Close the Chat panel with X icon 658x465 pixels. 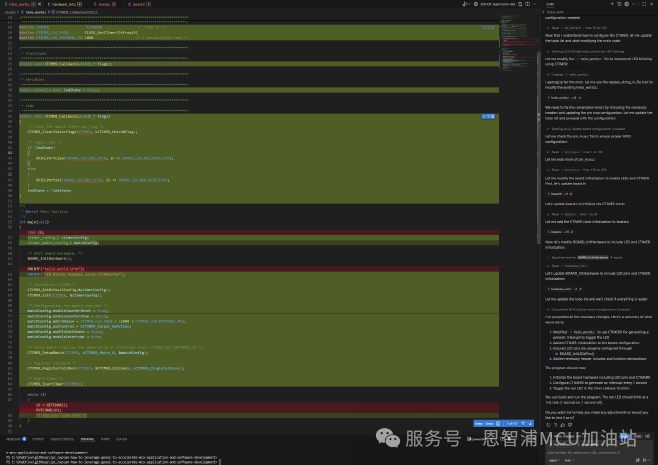[652, 3]
